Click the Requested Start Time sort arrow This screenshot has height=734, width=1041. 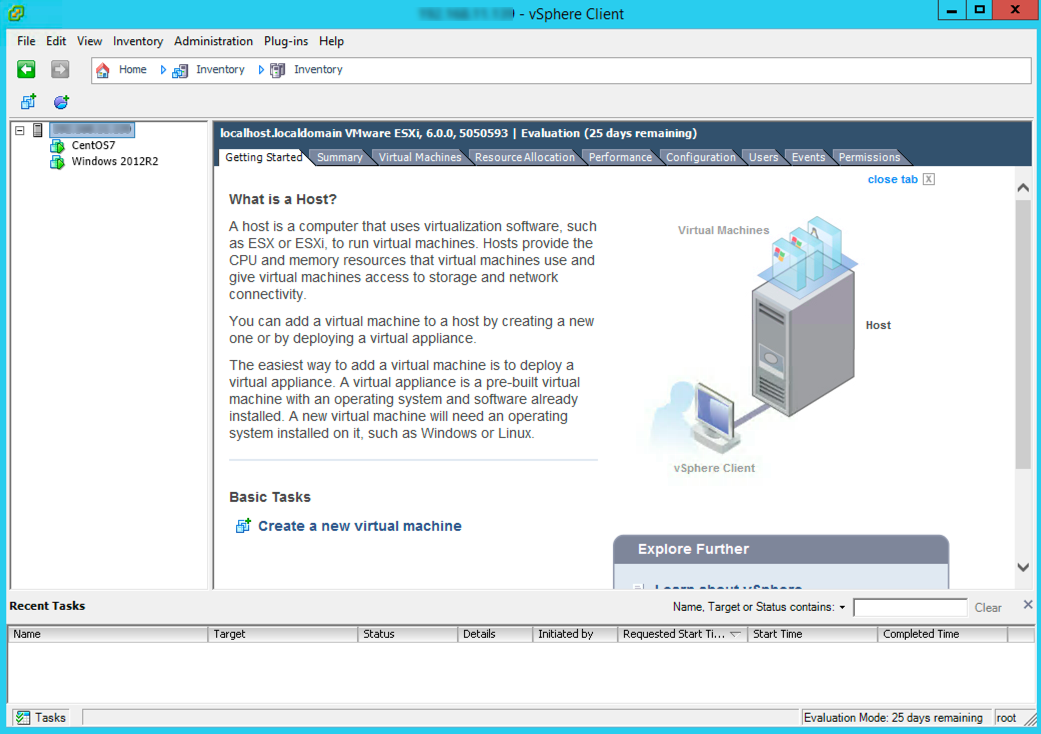pyautogui.click(x=734, y=634)
